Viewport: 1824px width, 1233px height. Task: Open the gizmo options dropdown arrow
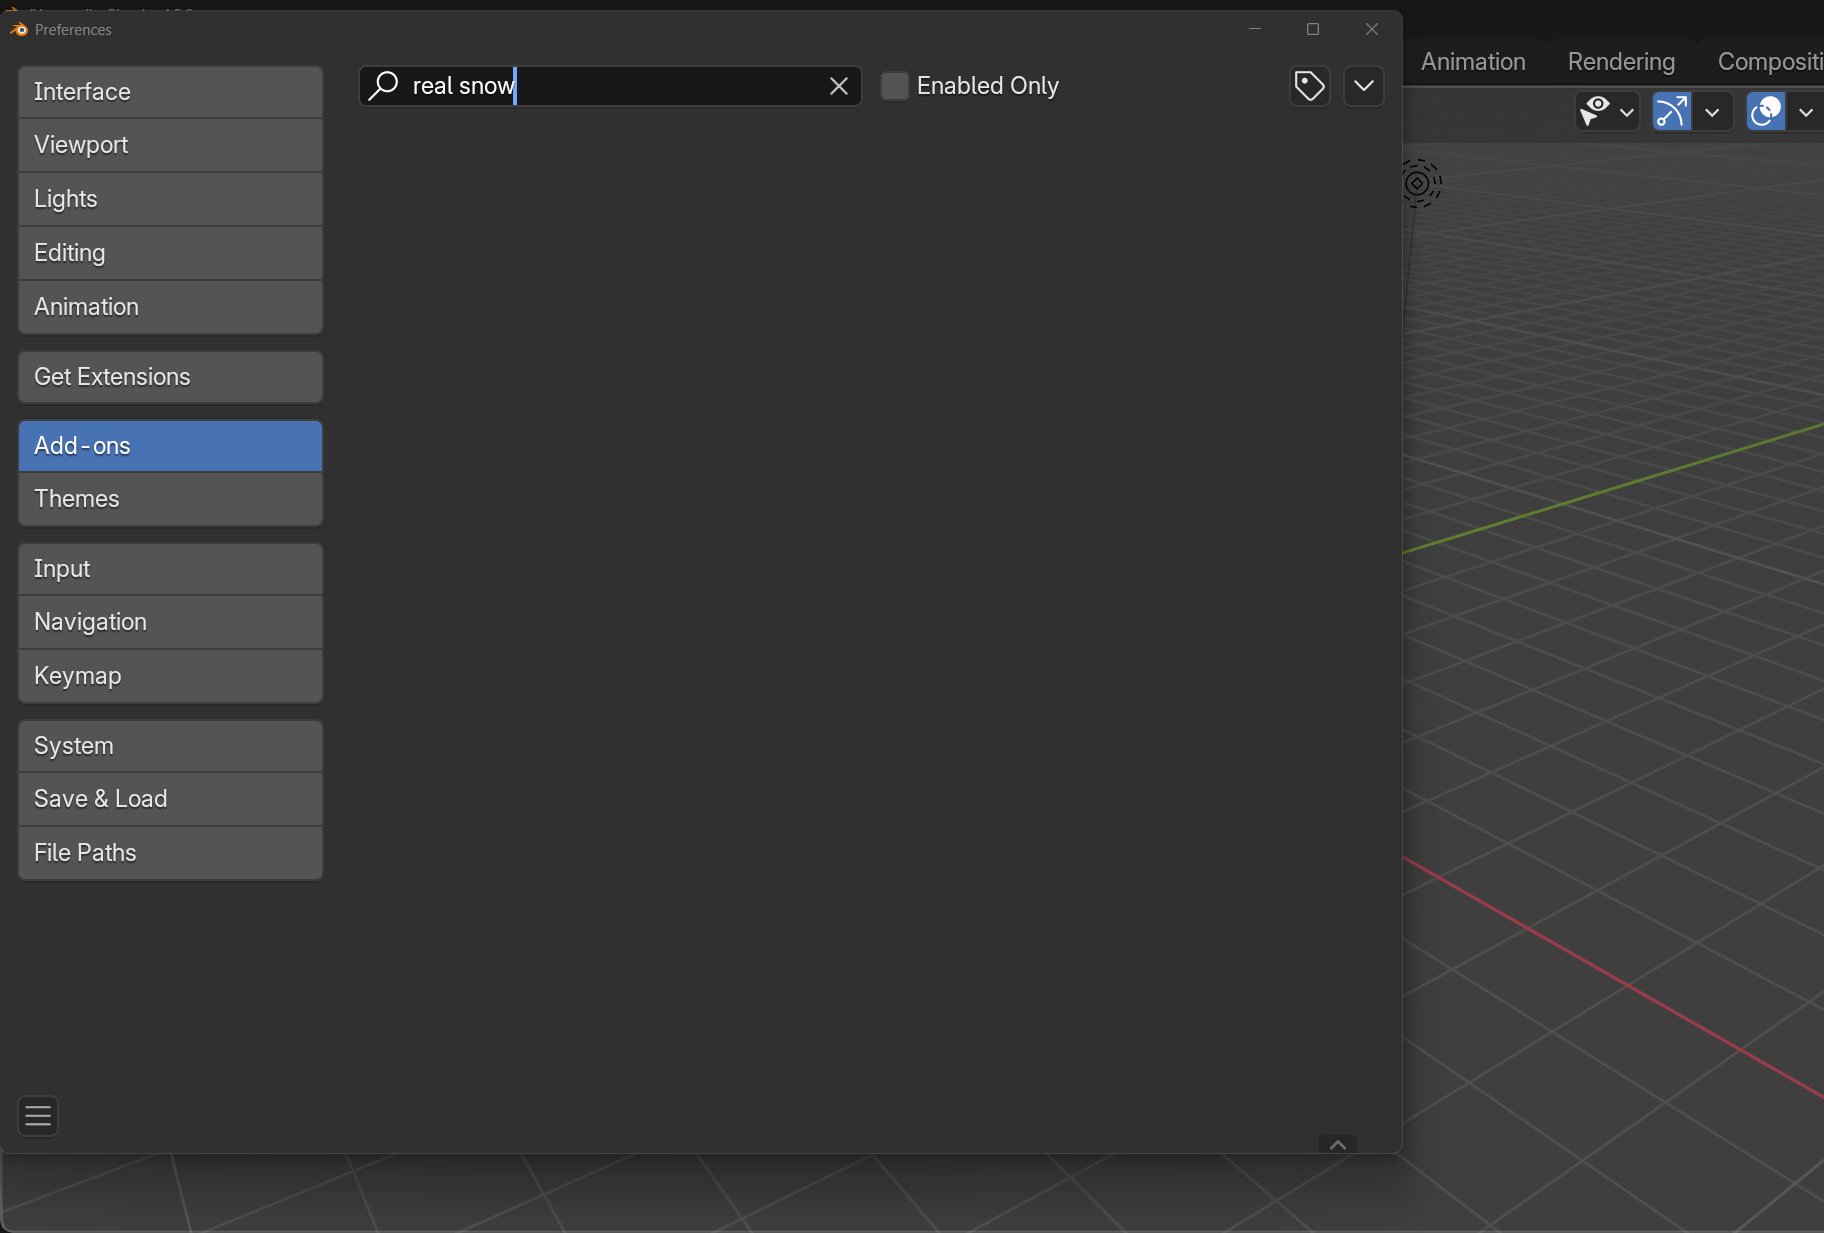(1712, 112)
